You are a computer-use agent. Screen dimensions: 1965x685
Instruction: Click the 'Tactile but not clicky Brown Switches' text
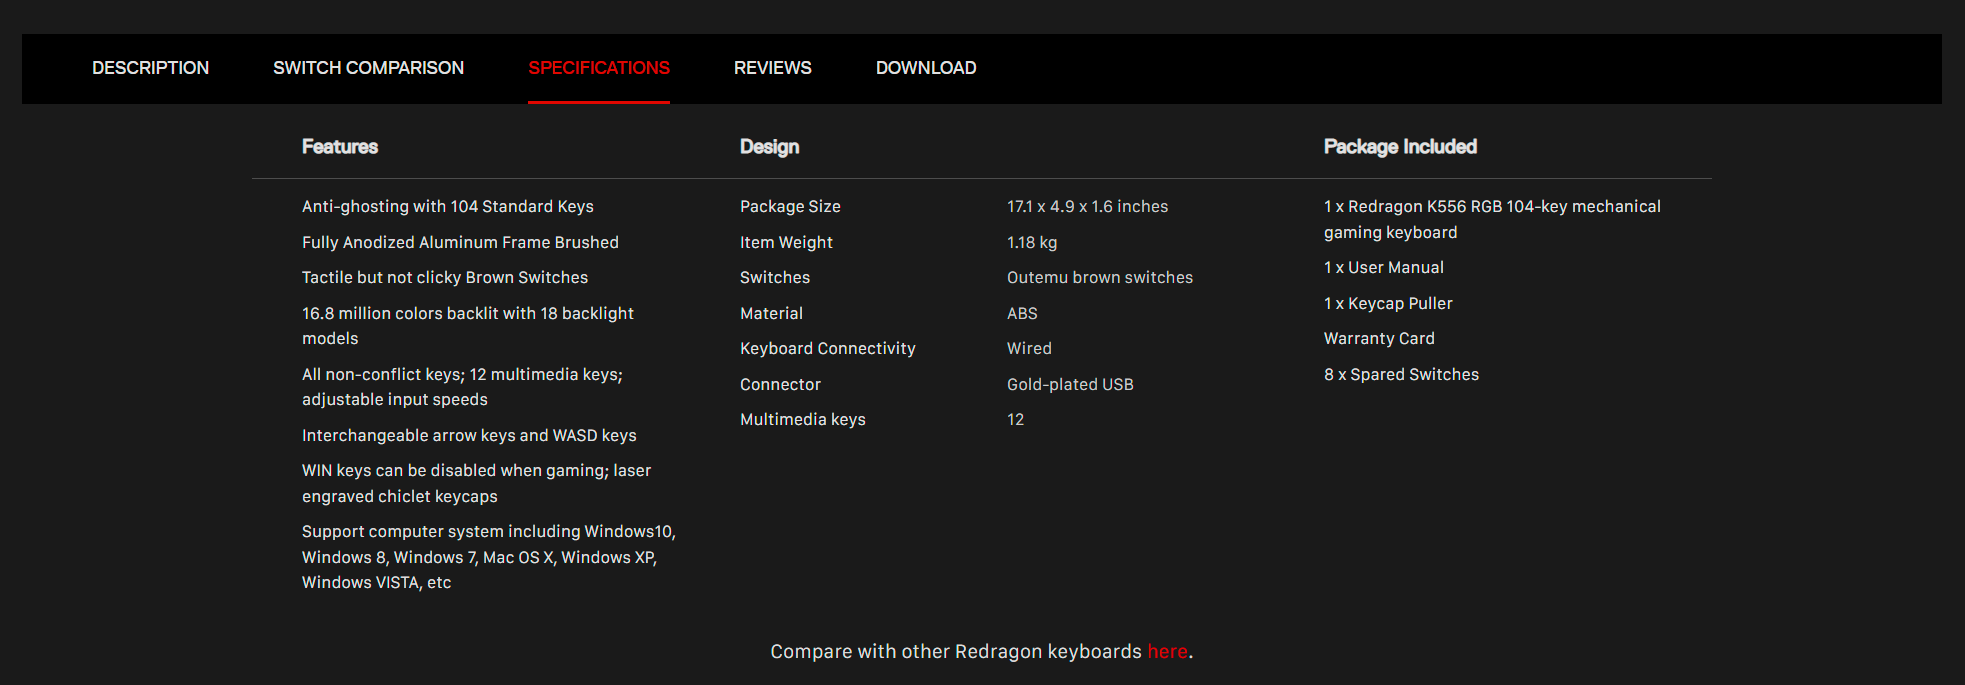[x=445, y=278]
